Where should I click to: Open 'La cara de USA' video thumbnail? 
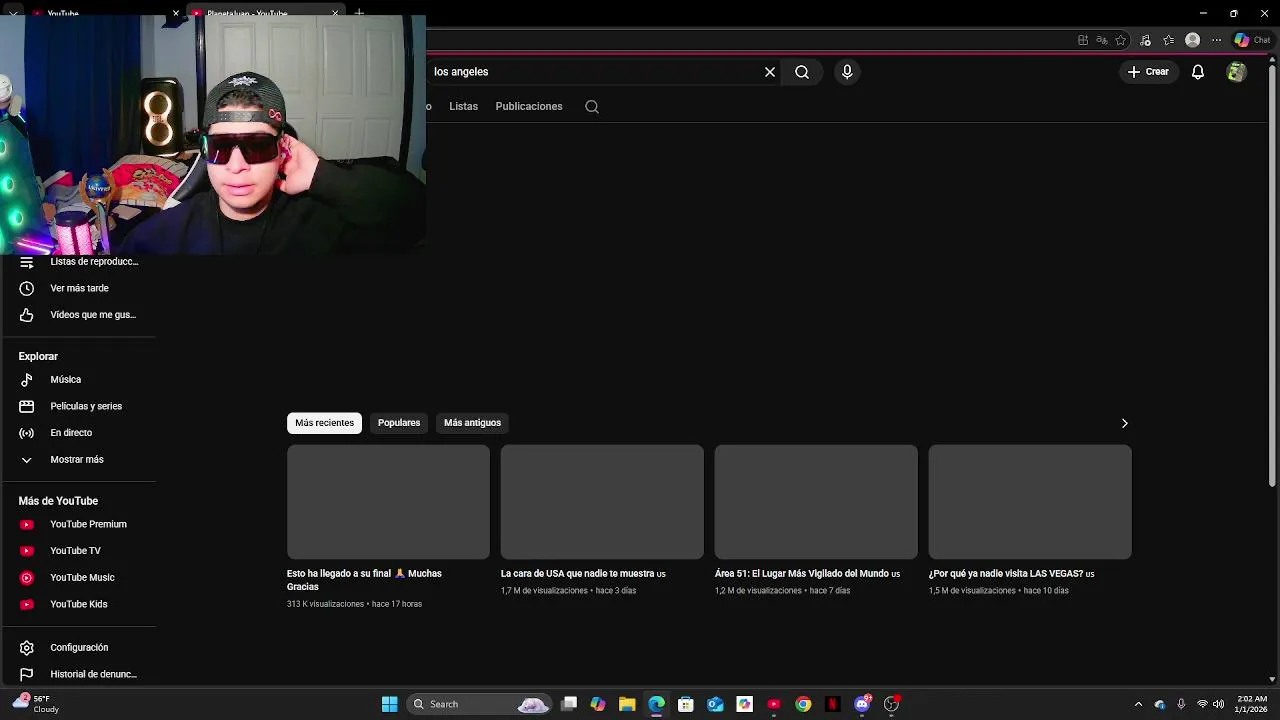click(602, 502)
